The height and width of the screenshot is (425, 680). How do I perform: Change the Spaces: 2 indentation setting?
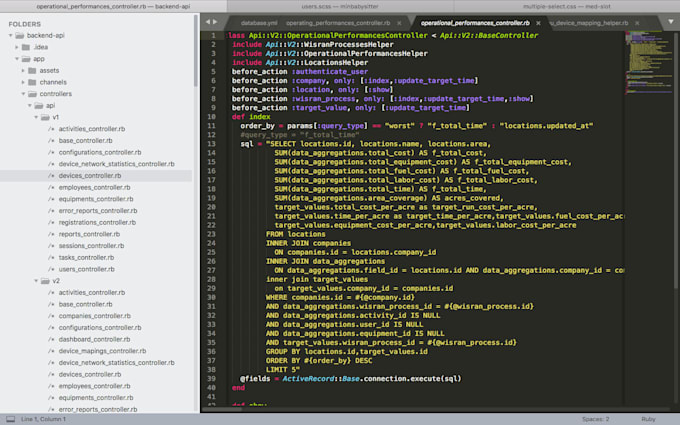pos(595,418)
